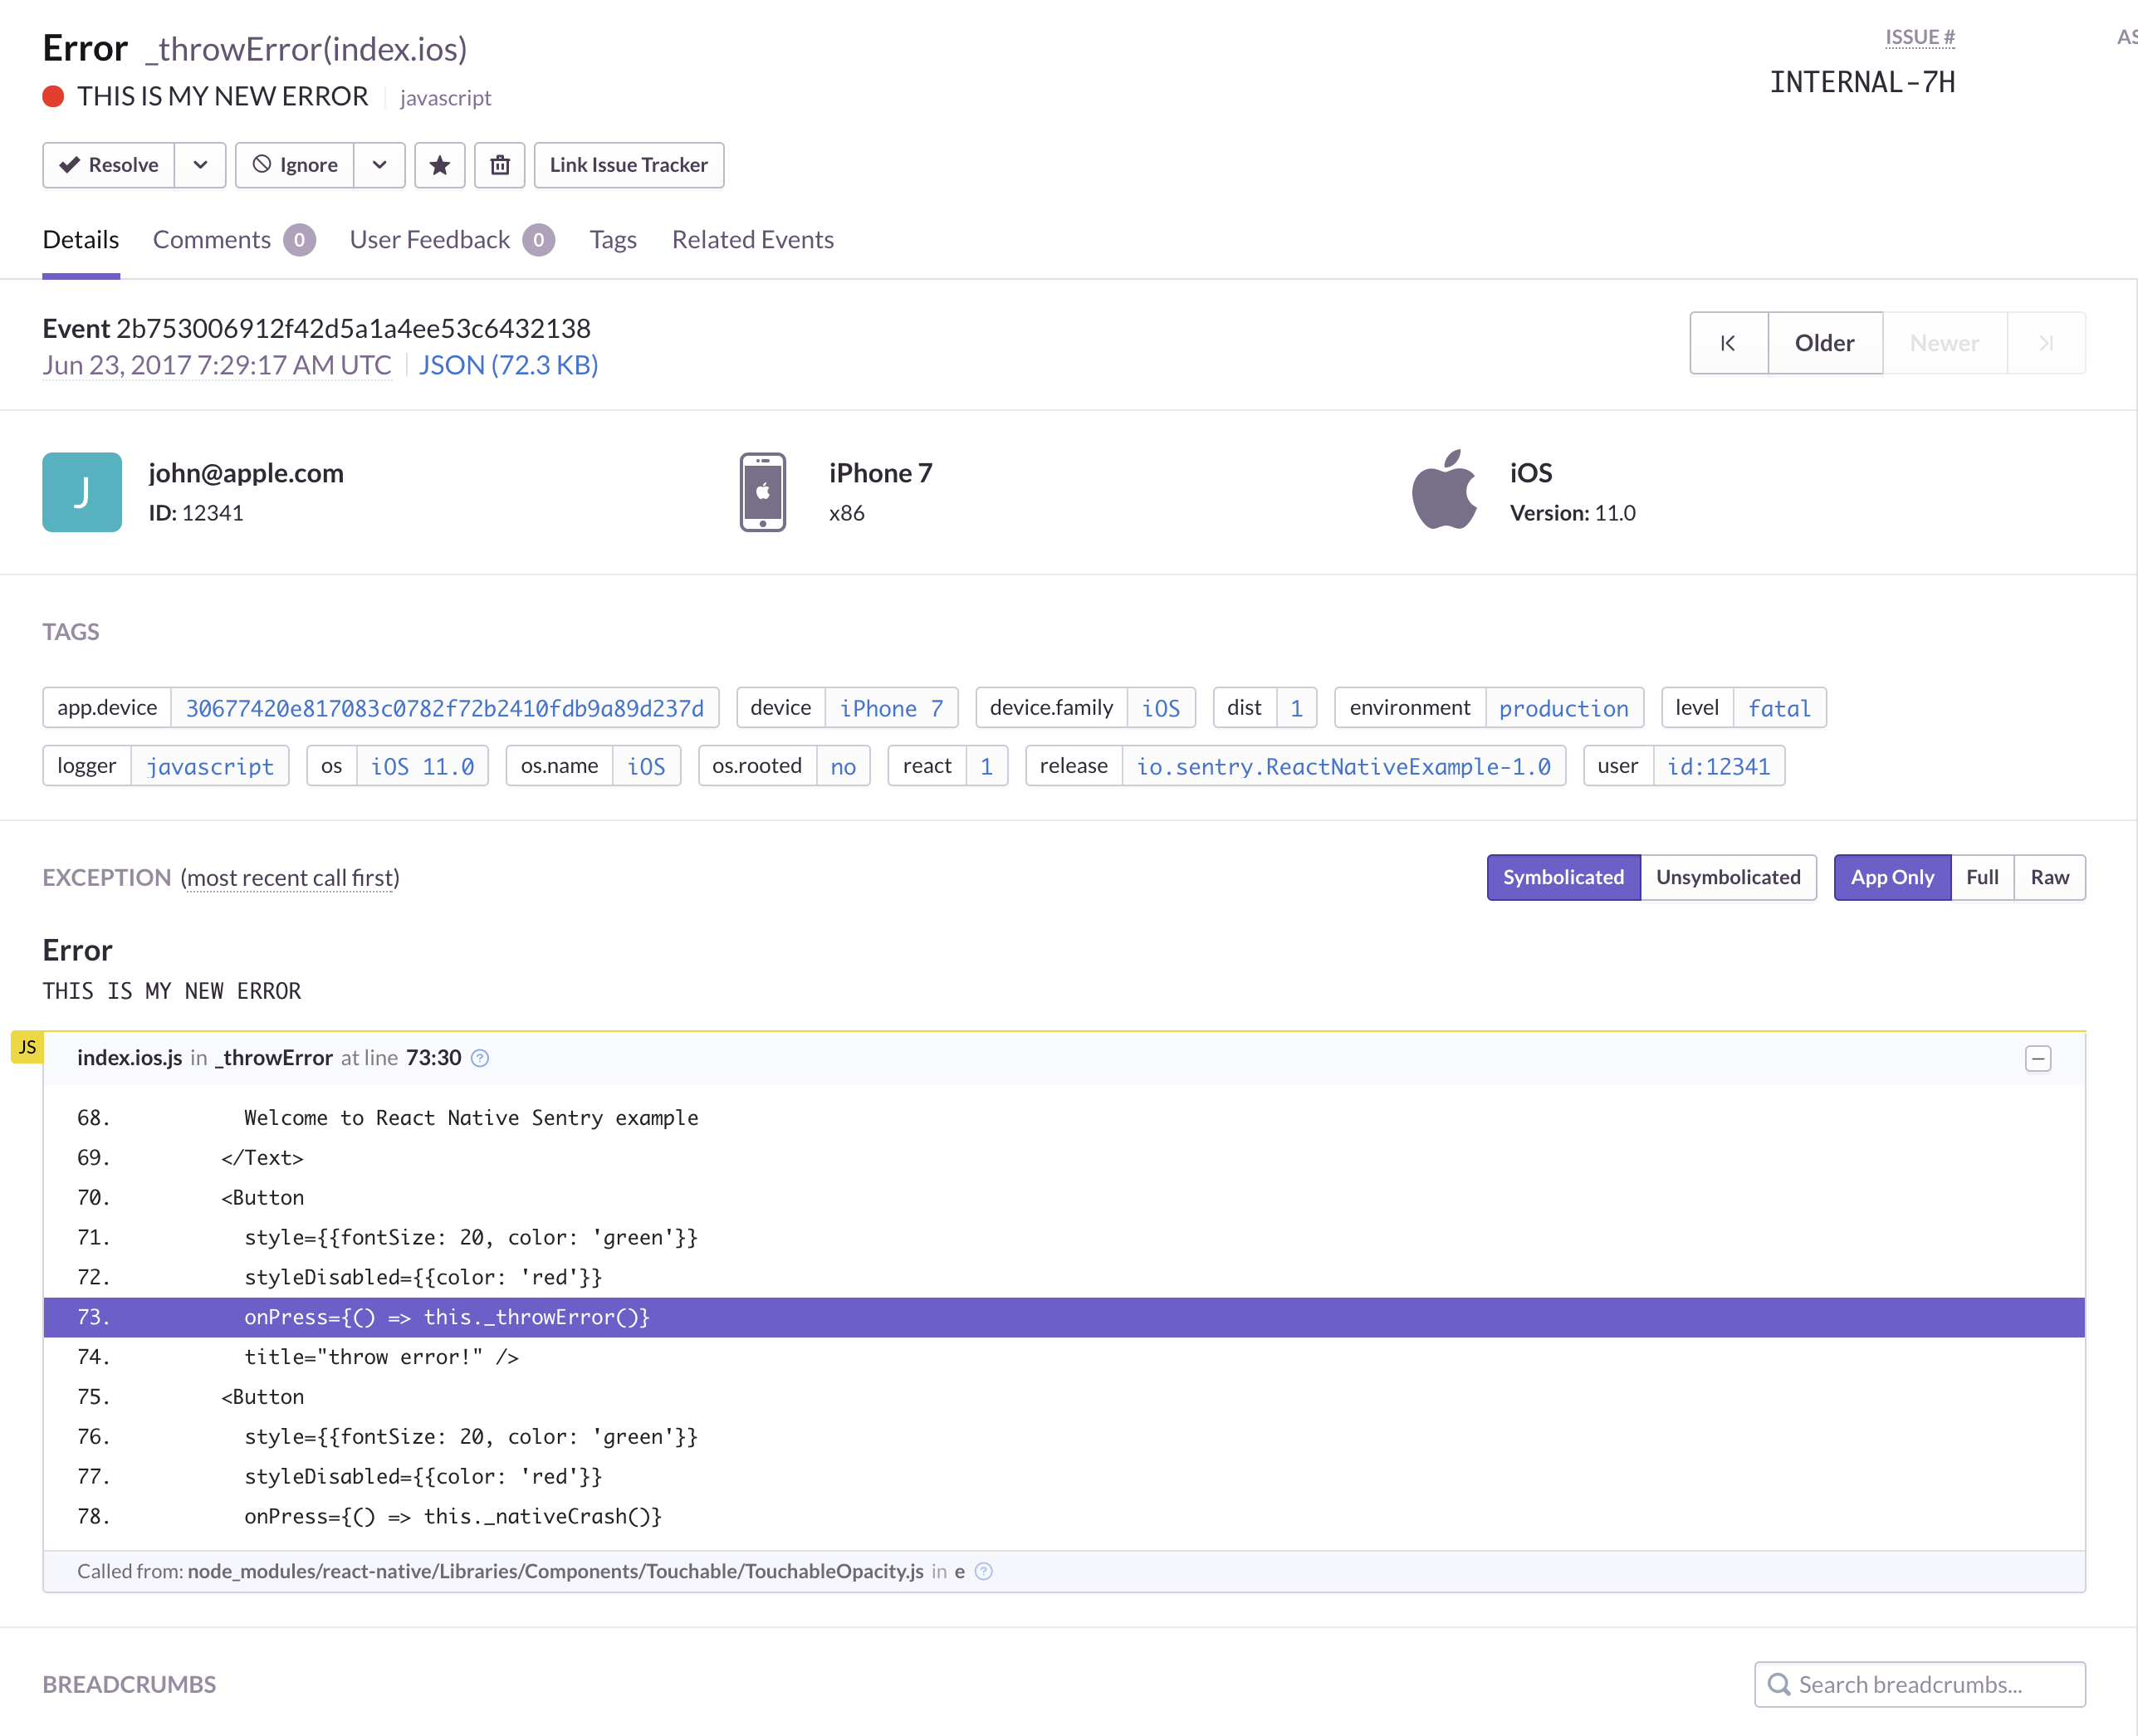Click the trash delete icon

click(500, 165)
